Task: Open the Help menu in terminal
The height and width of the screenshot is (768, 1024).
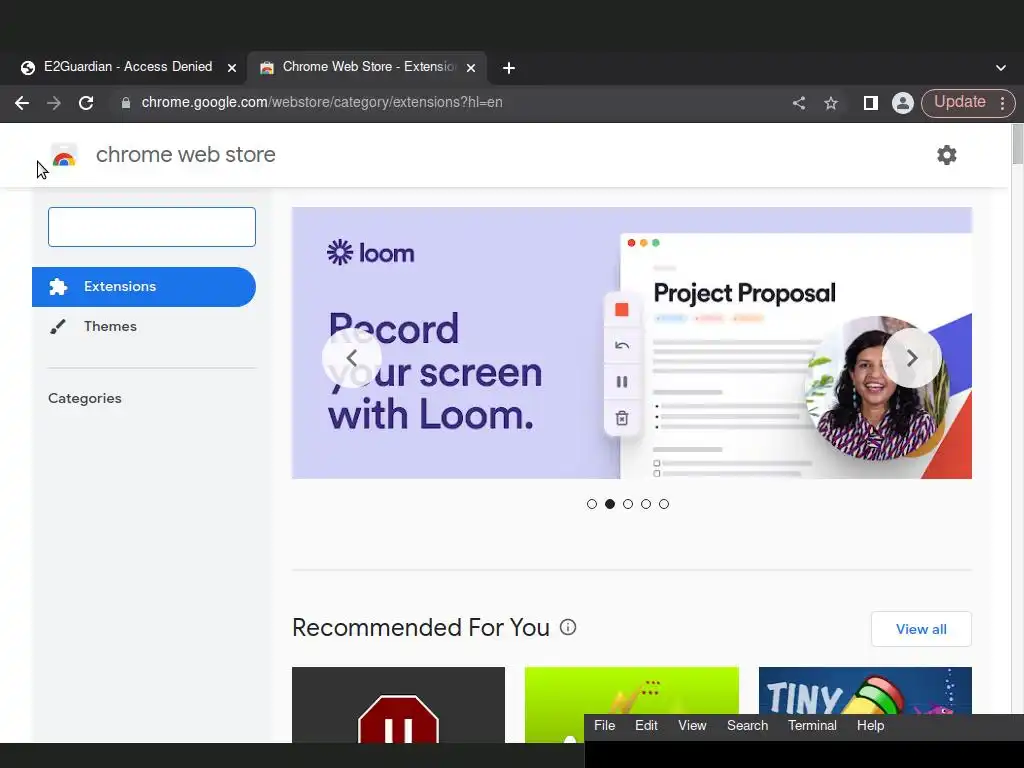Action: (x=870, y=726)
